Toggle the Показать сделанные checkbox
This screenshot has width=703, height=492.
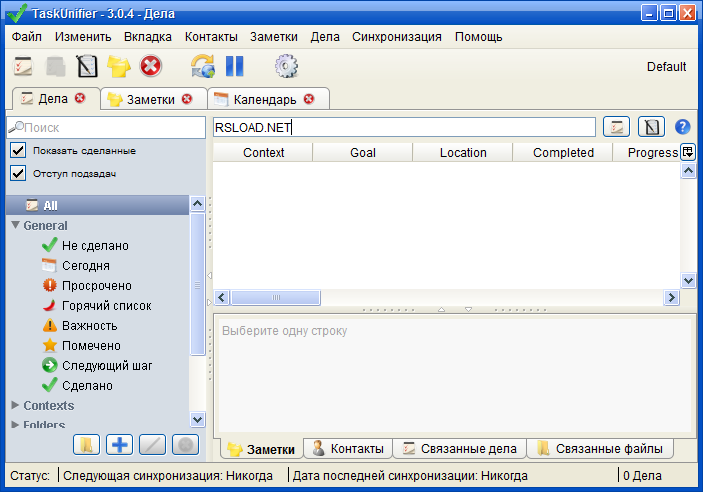tap(18, 150)
